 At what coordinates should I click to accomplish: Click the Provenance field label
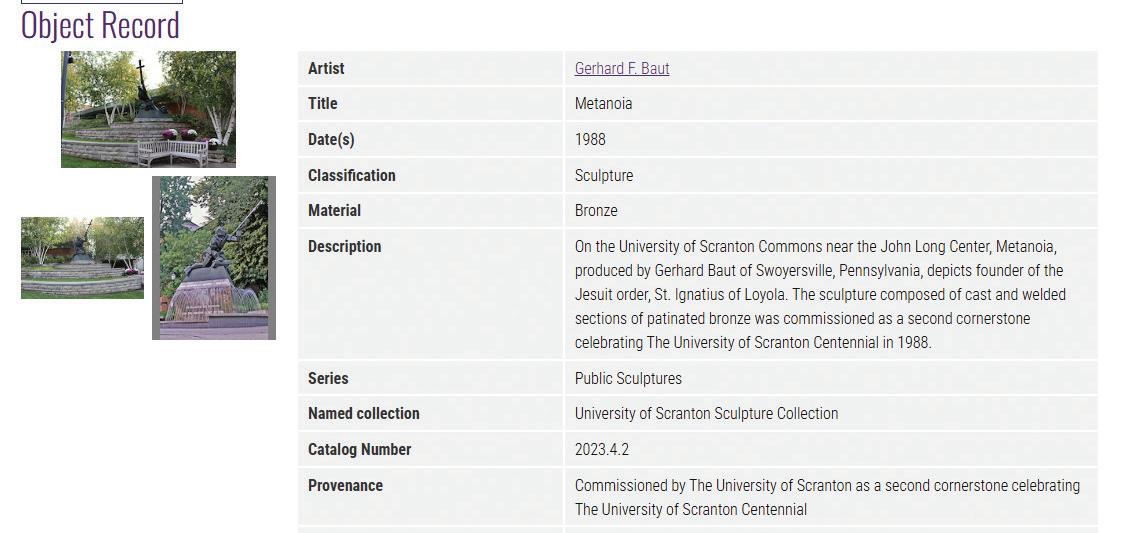[345, 485]
